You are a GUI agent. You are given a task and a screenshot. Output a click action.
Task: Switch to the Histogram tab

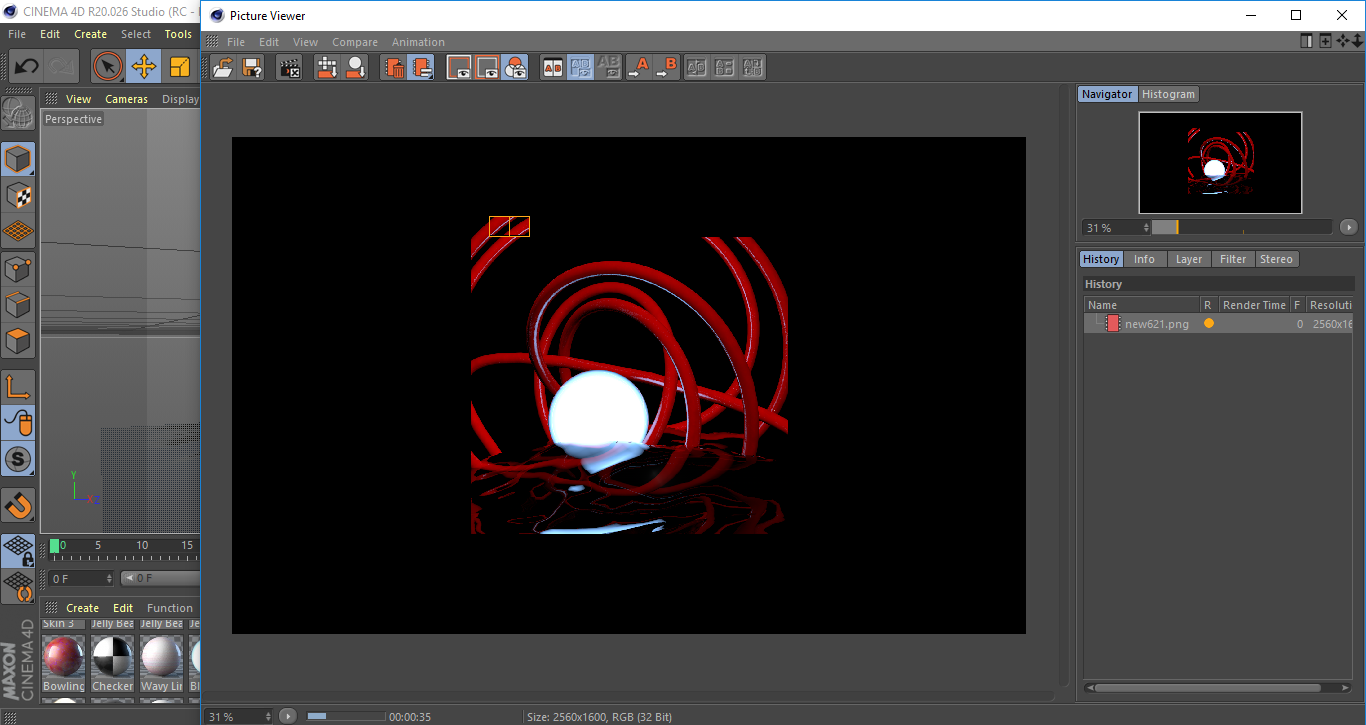click(x=1168, y=94)
